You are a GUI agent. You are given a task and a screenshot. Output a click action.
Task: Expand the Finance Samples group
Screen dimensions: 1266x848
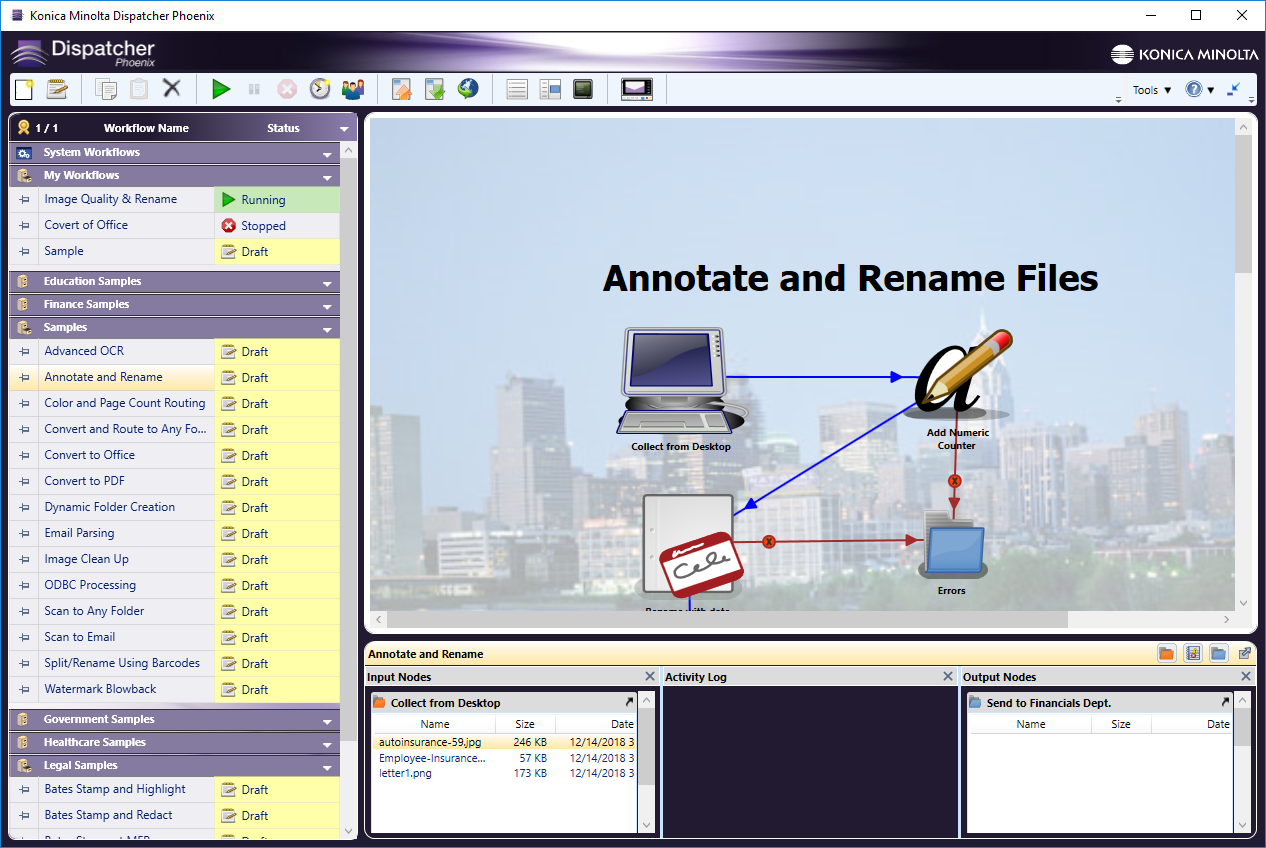[327, 307]
